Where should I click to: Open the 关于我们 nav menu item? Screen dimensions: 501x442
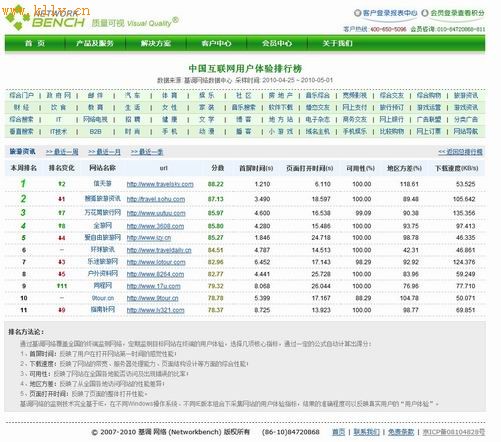(x=337, y=43)
